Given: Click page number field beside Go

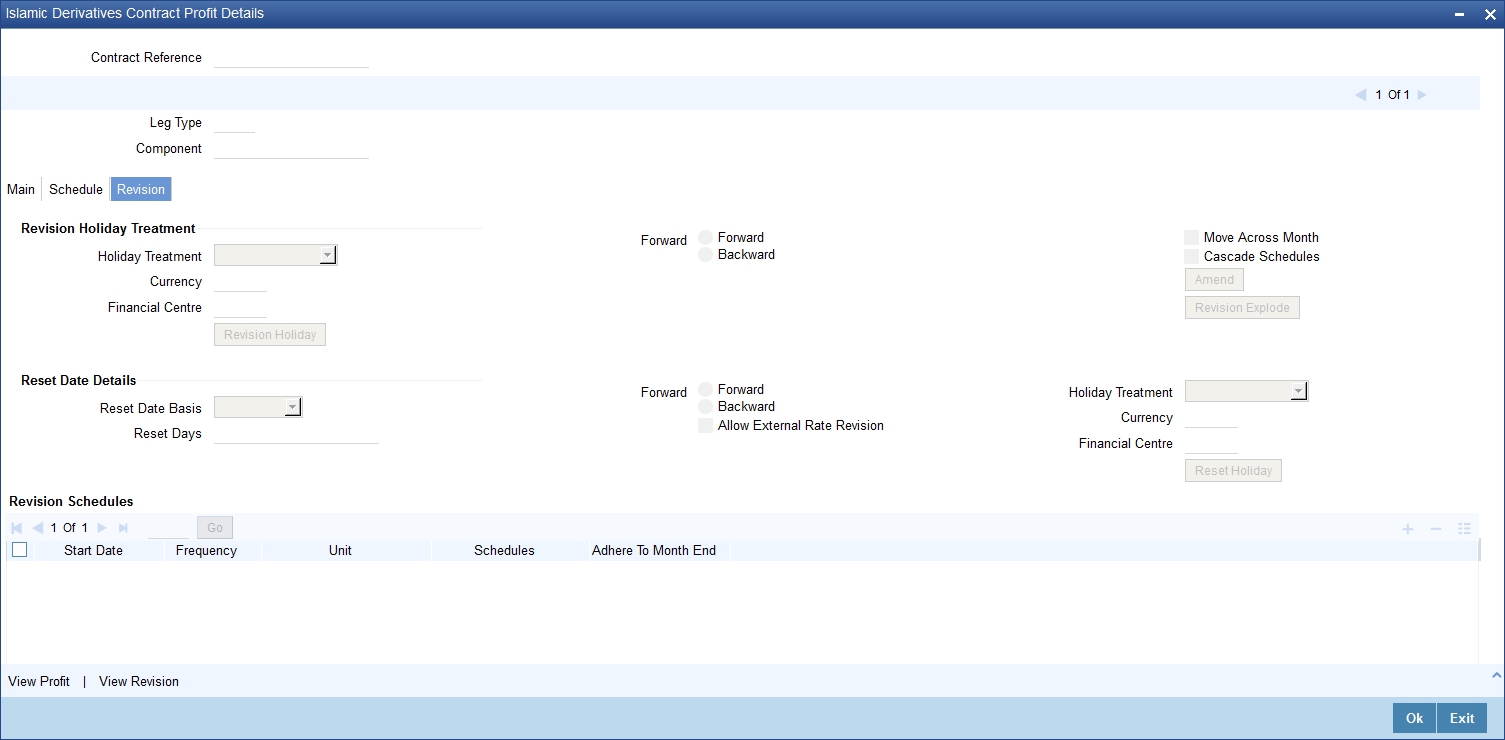Looking at the screenshot, I should [168, 528].
